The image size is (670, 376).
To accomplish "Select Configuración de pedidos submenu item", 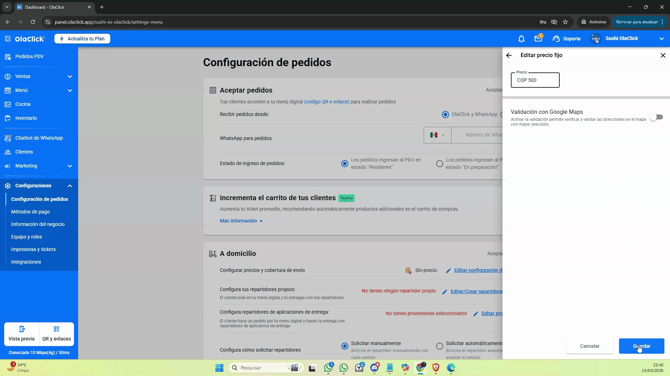I will [39, 199].
